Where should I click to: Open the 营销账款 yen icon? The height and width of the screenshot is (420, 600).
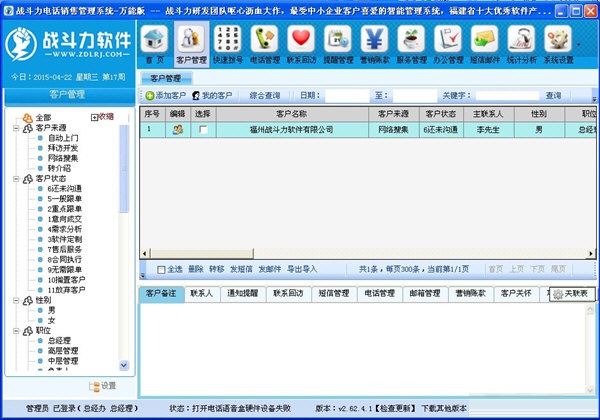pos(375,39)
